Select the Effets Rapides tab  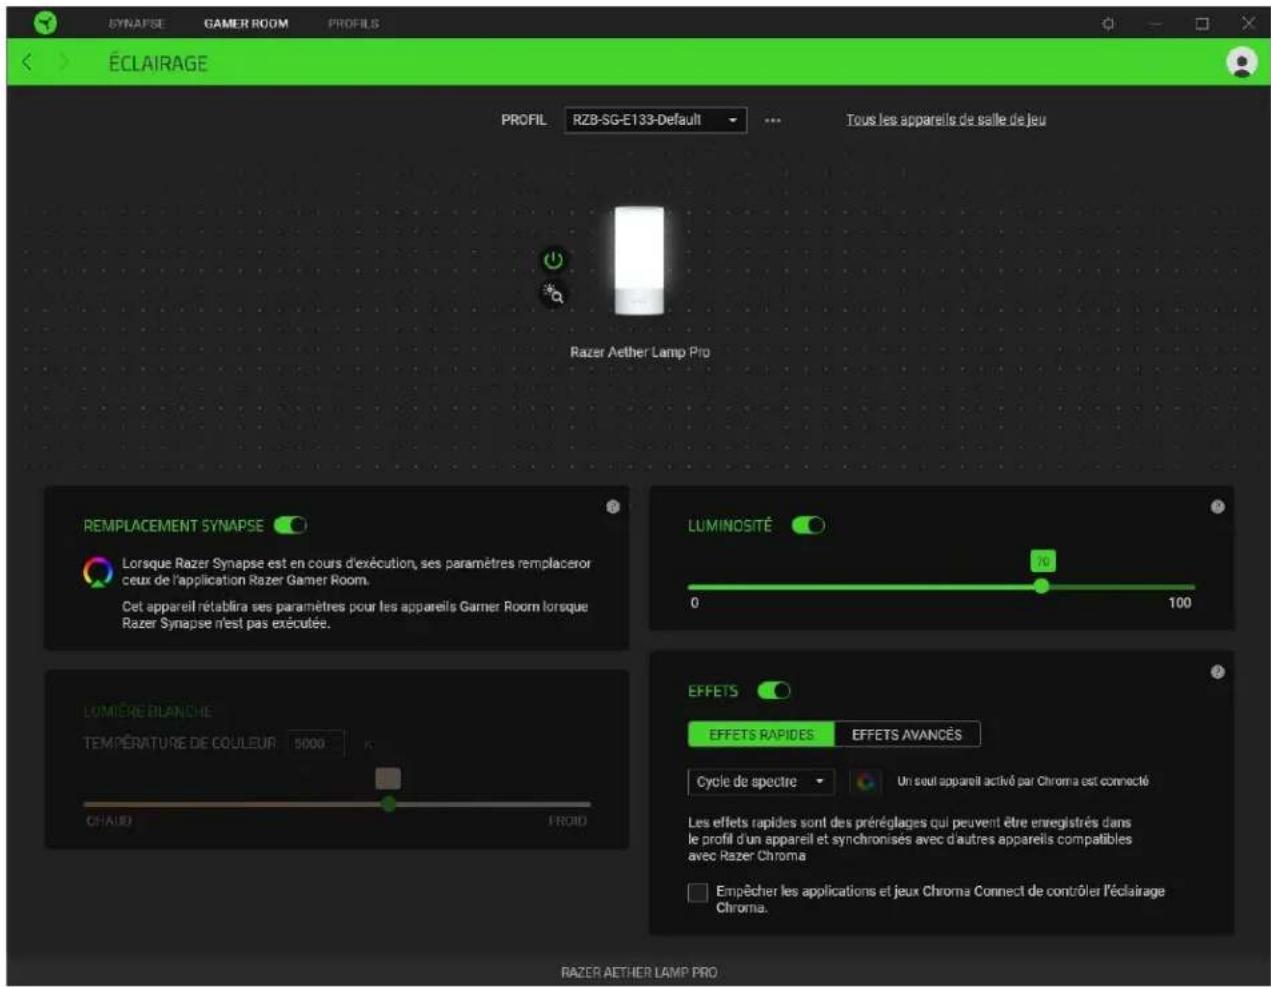click(x=761, y=735)
